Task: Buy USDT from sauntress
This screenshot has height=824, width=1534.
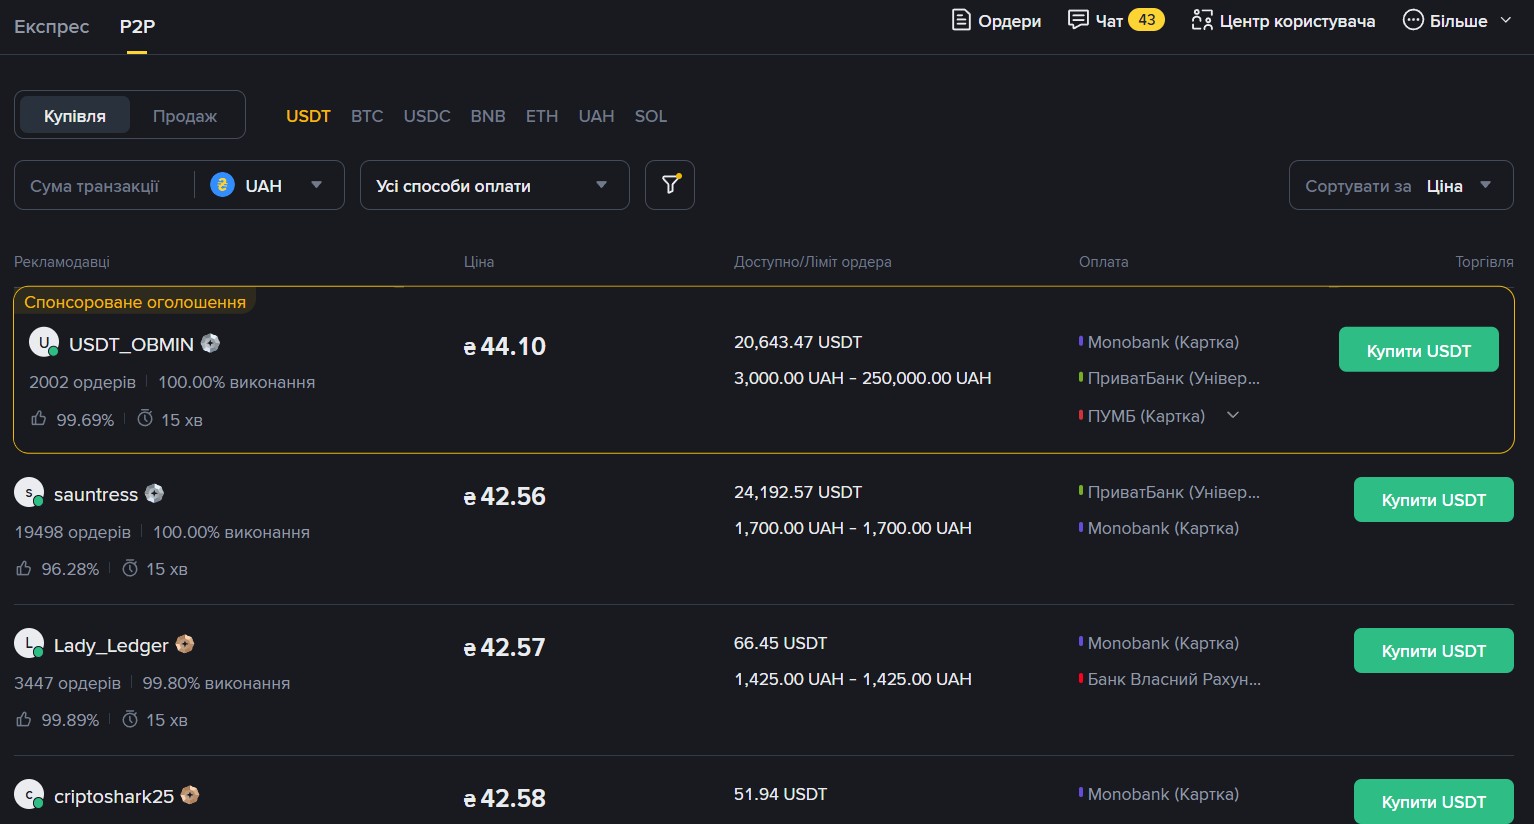Action: 1433,499
